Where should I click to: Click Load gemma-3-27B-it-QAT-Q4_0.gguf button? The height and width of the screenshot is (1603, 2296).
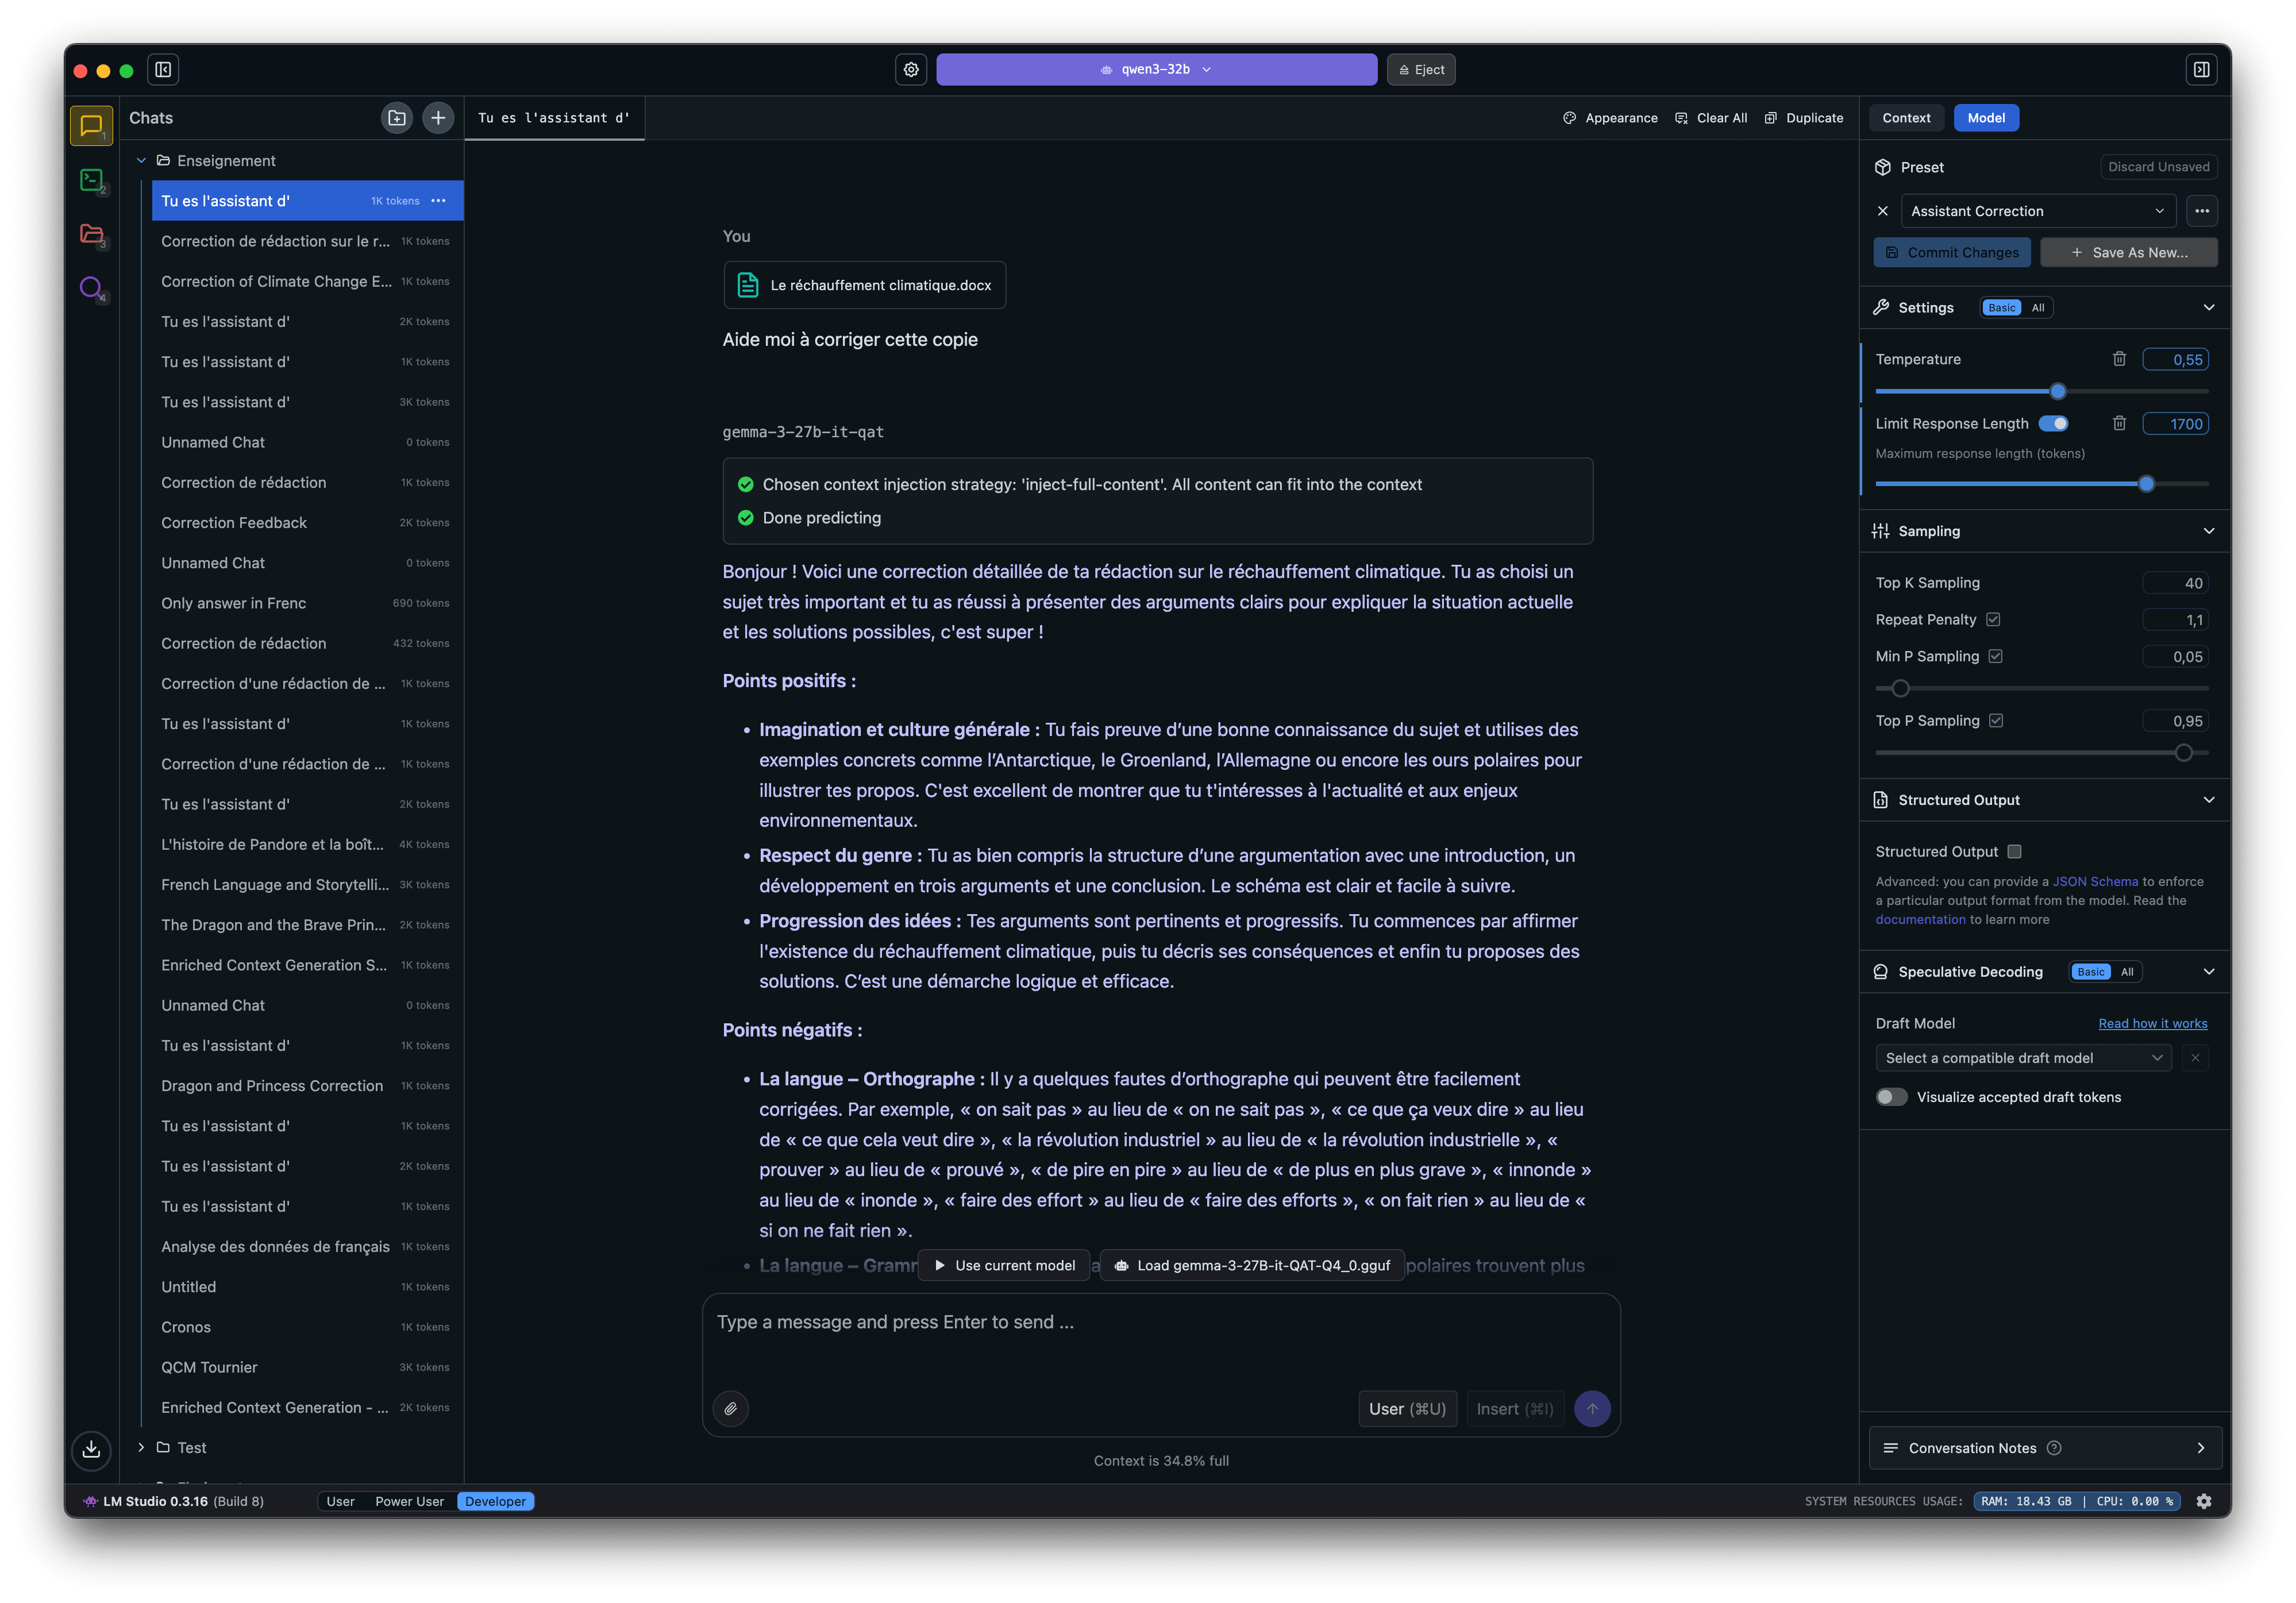pyautogui.click(x=1252, y=1266)
